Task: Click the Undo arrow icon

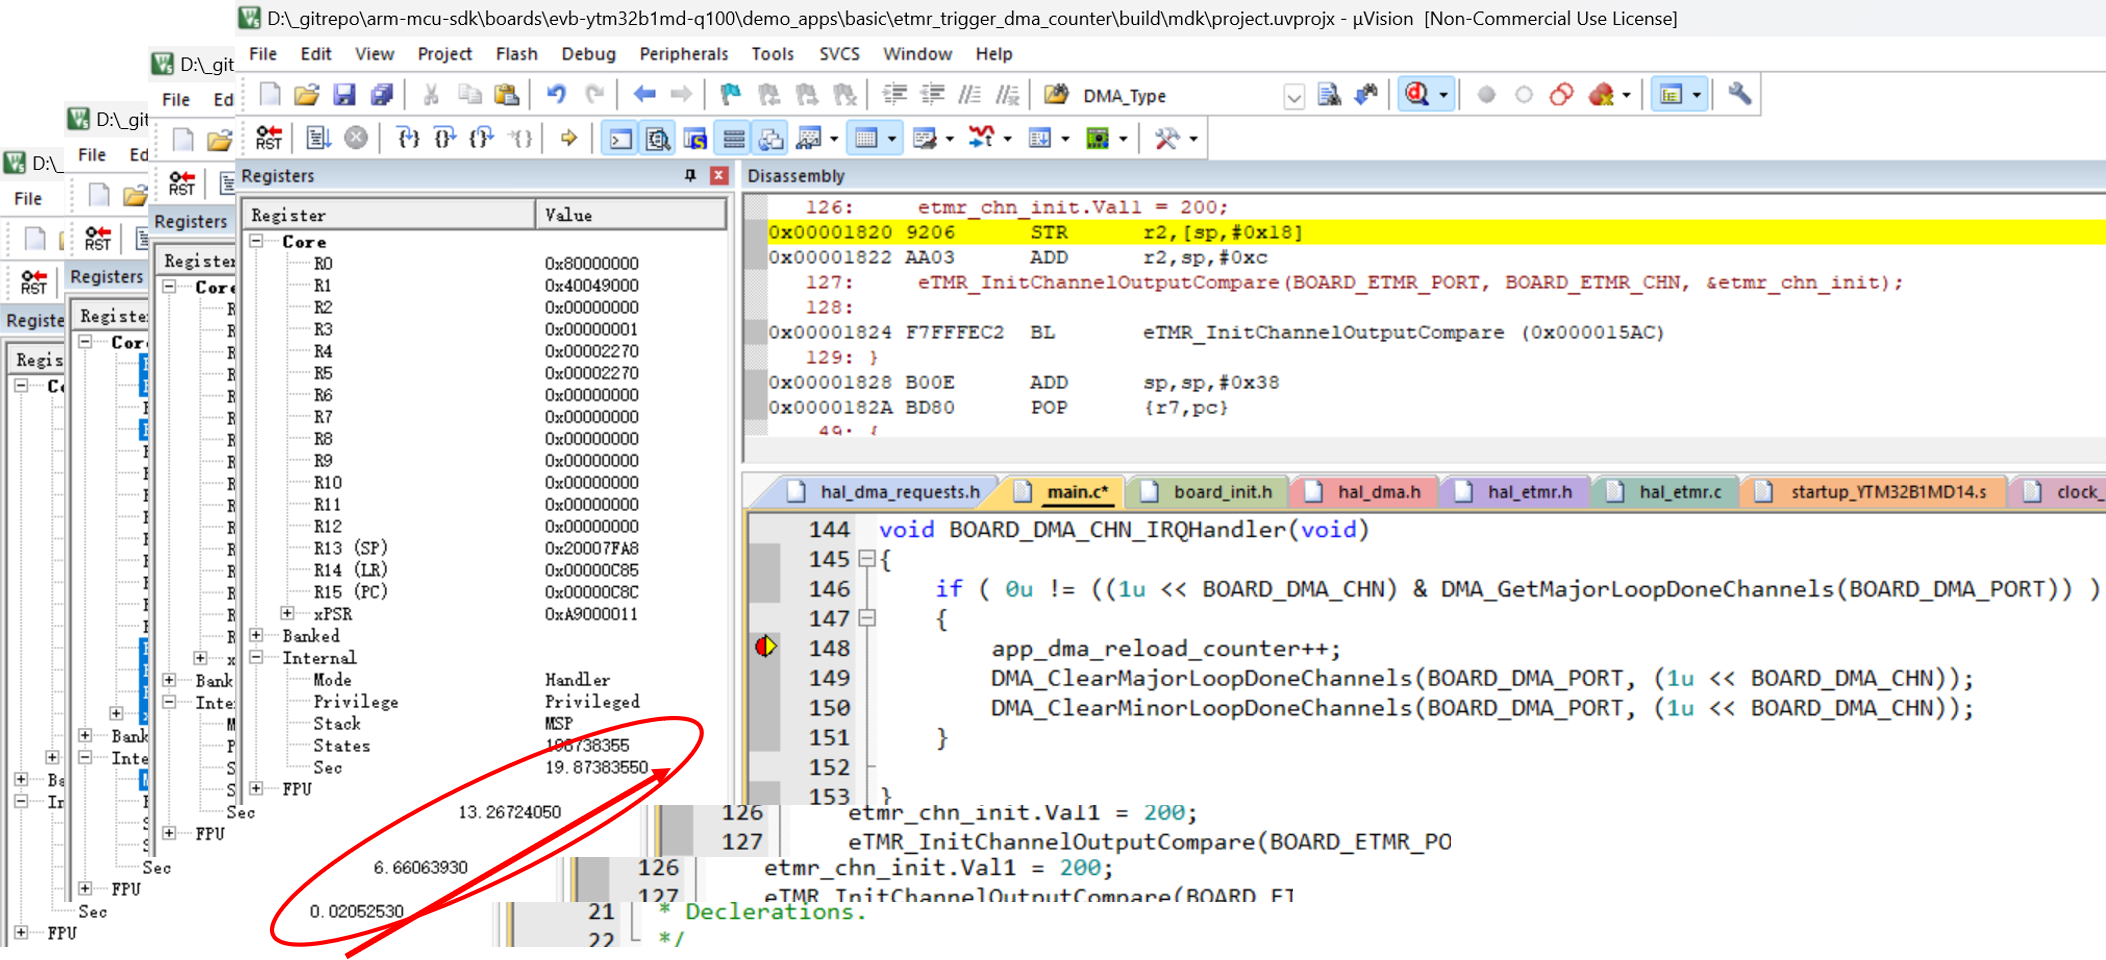Action: click(556, 95)
